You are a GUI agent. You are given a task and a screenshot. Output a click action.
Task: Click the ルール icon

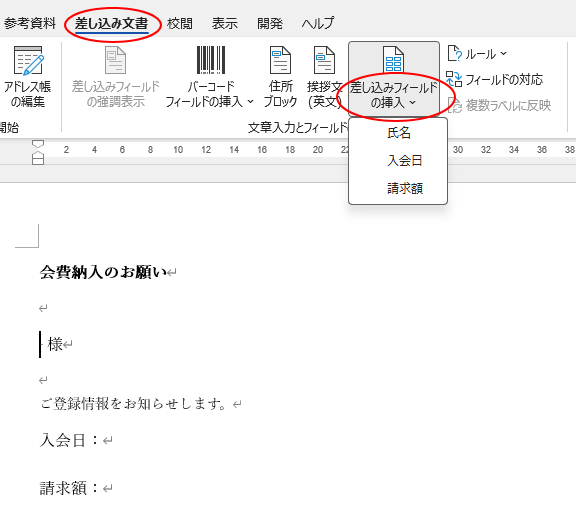coord(454,54)
